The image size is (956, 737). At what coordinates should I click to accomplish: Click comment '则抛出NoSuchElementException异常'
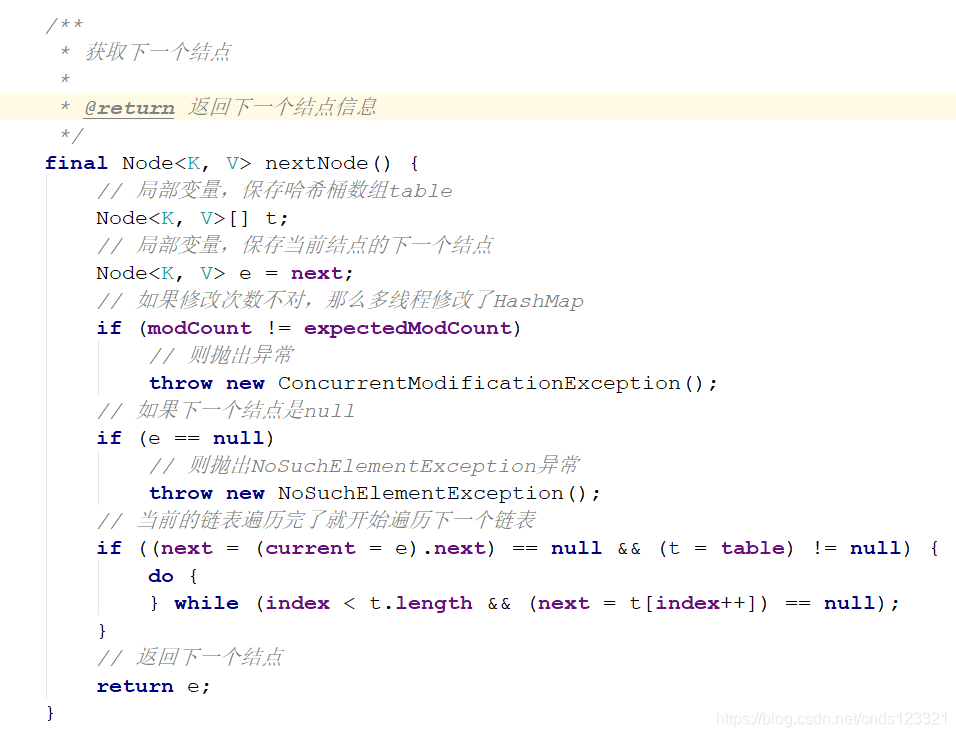tap(365, 465)
